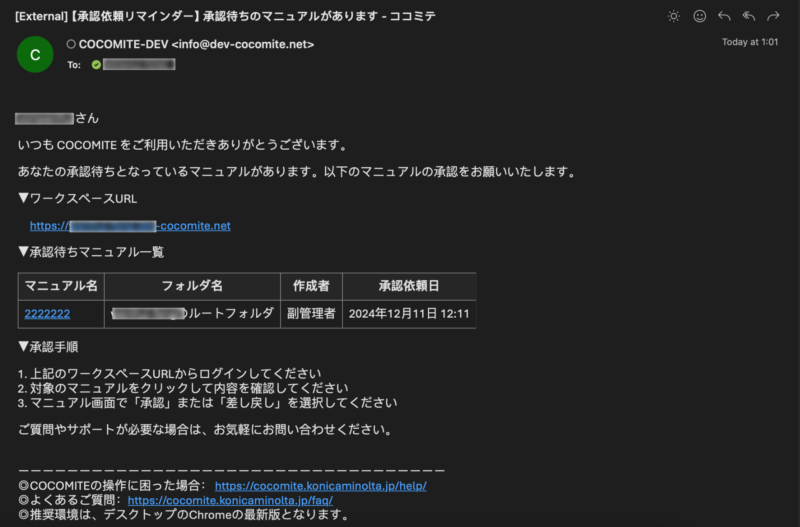This screenshot has width=800, height=527.
Task: Click the blurred recipient address after To:
Action: pyautogui.click(x=139, y=64)
